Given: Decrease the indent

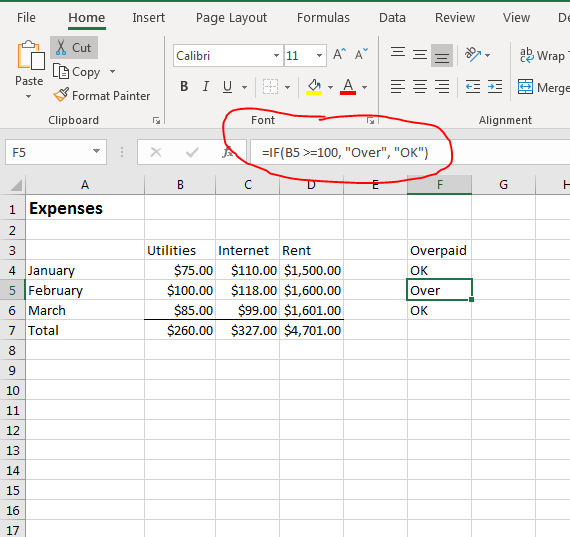Looking at the screenshot, I should 473,87.
